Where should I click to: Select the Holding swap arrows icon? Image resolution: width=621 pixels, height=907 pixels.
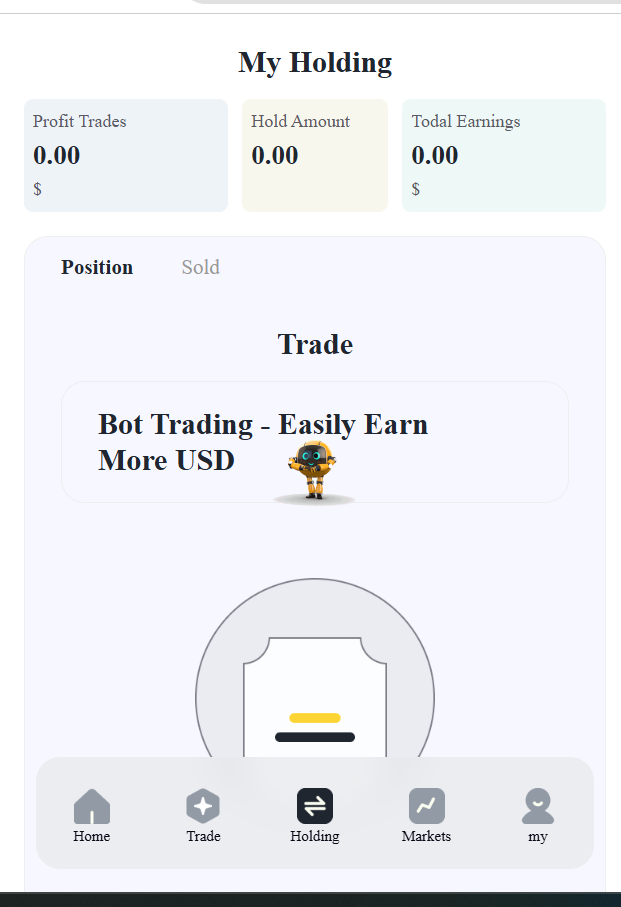[x=315, y=806]
